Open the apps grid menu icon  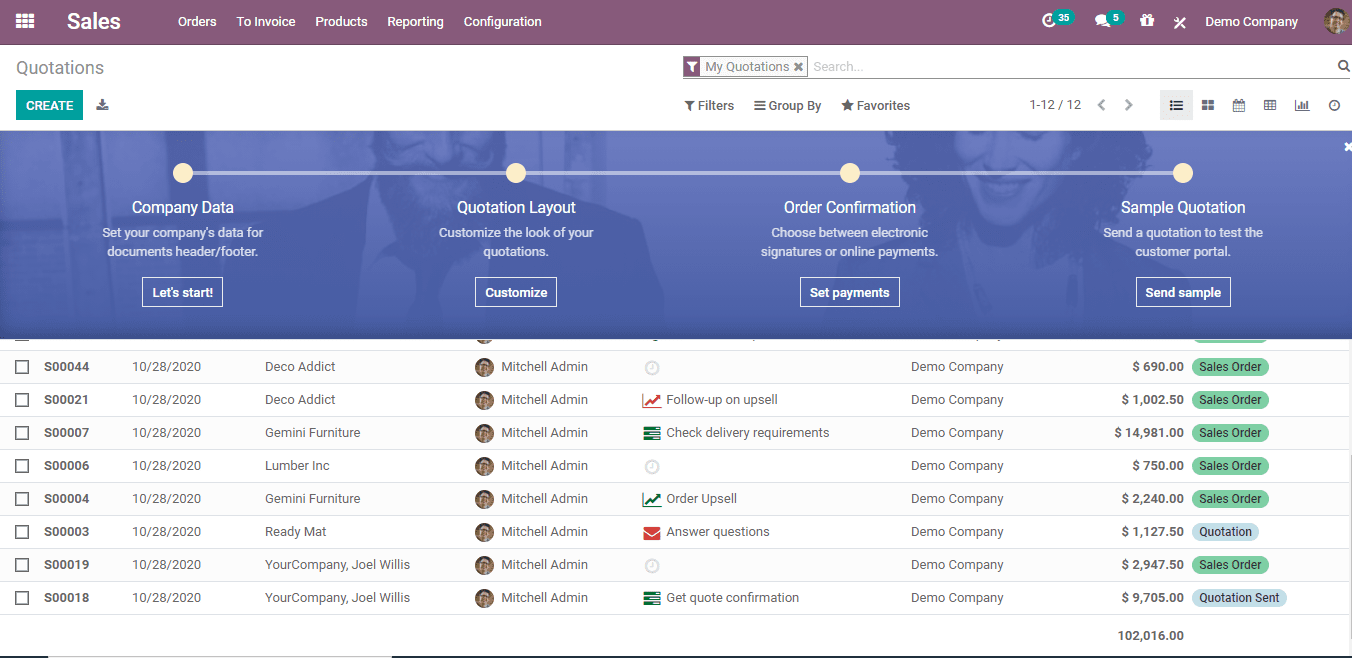[x=25, y=21]
